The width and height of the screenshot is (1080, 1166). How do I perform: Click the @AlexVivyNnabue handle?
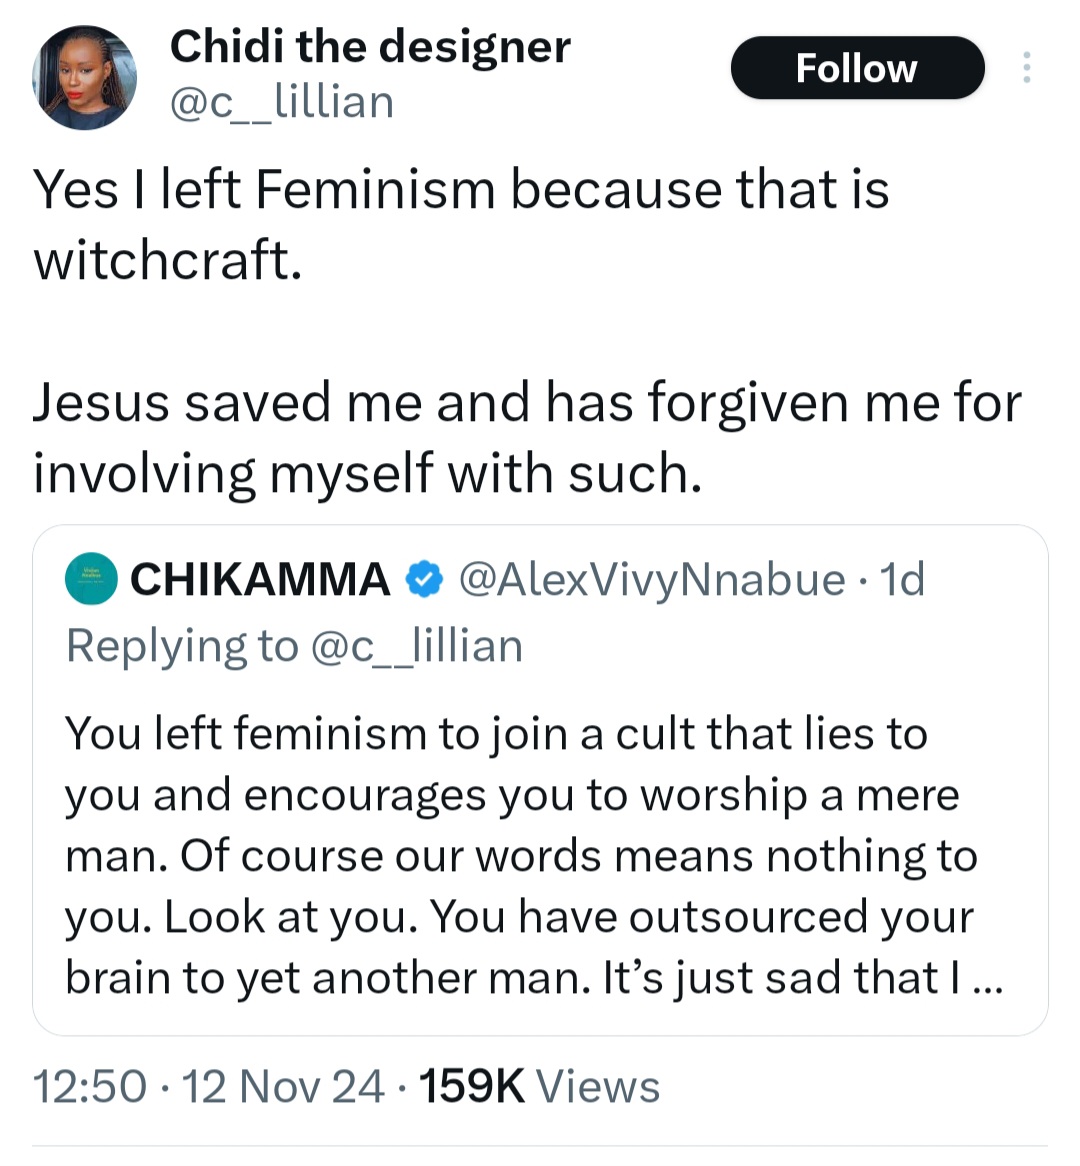pyautogui.click(x=651, y=579)
